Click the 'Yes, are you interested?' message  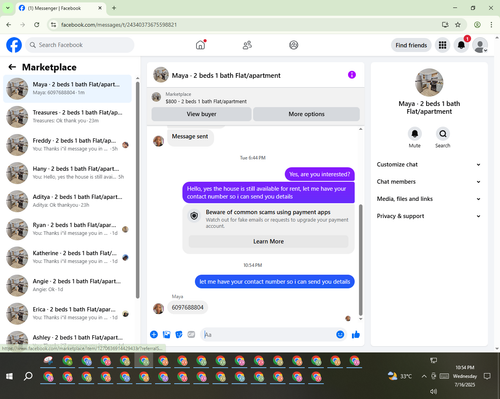(x=320, y=174)
